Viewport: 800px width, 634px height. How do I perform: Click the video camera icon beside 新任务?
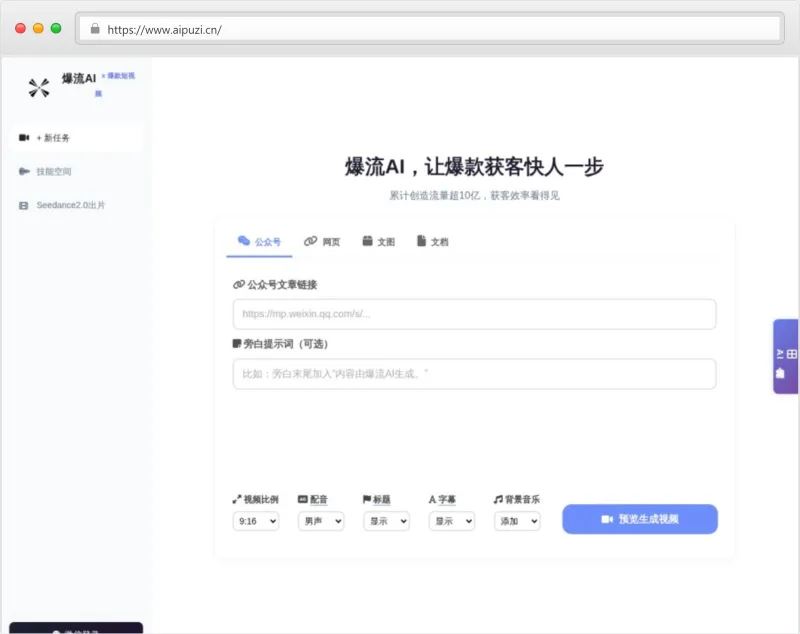point(24,138)
